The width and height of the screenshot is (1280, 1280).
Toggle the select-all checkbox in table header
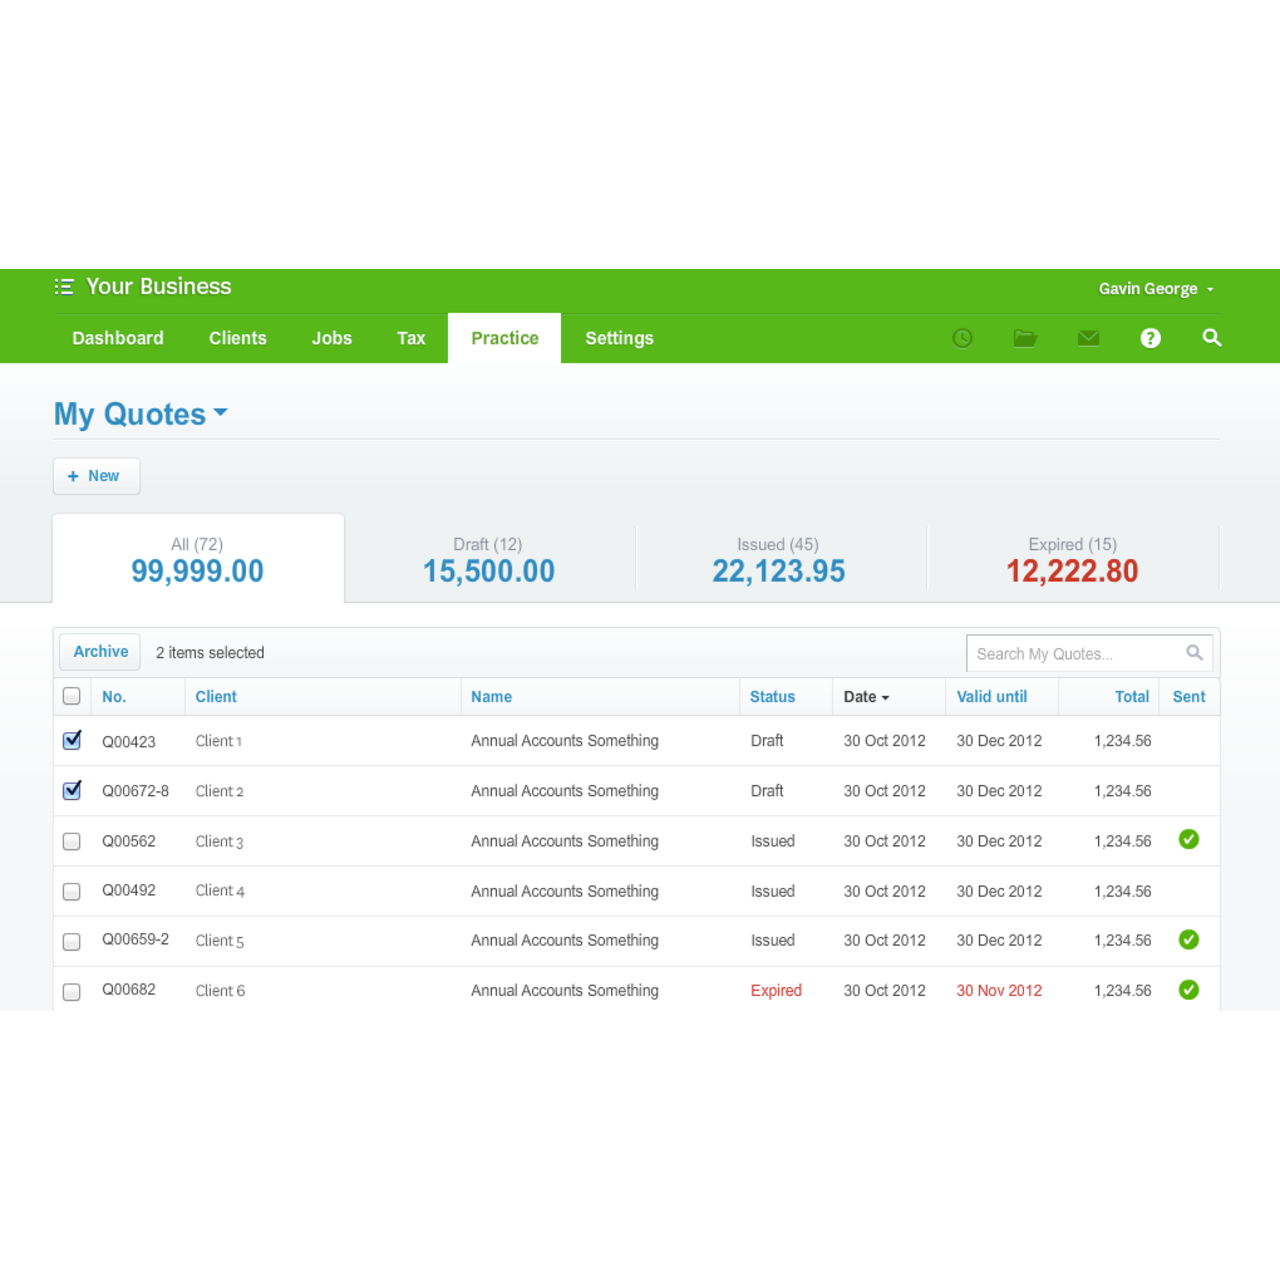coord(71,695)
